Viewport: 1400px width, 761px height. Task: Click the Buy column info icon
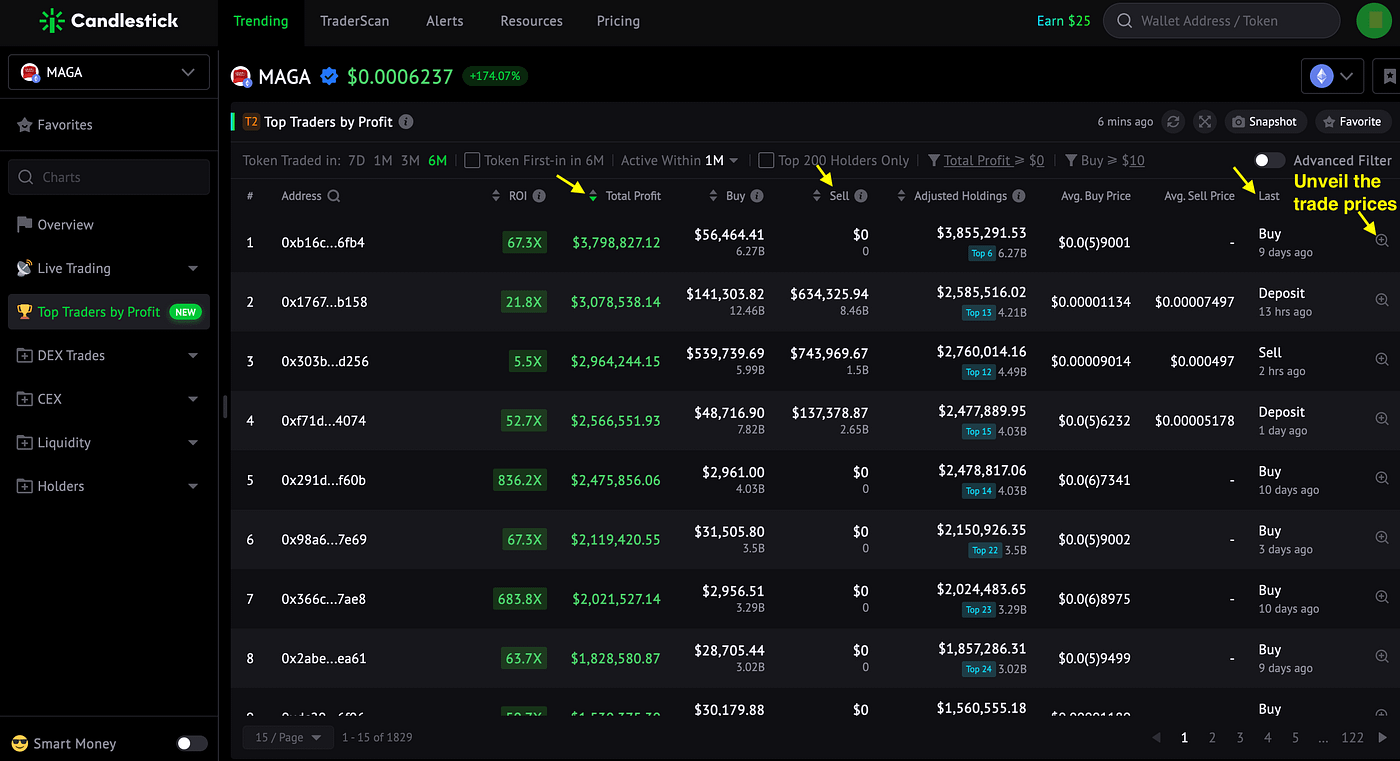pos(757,196)
